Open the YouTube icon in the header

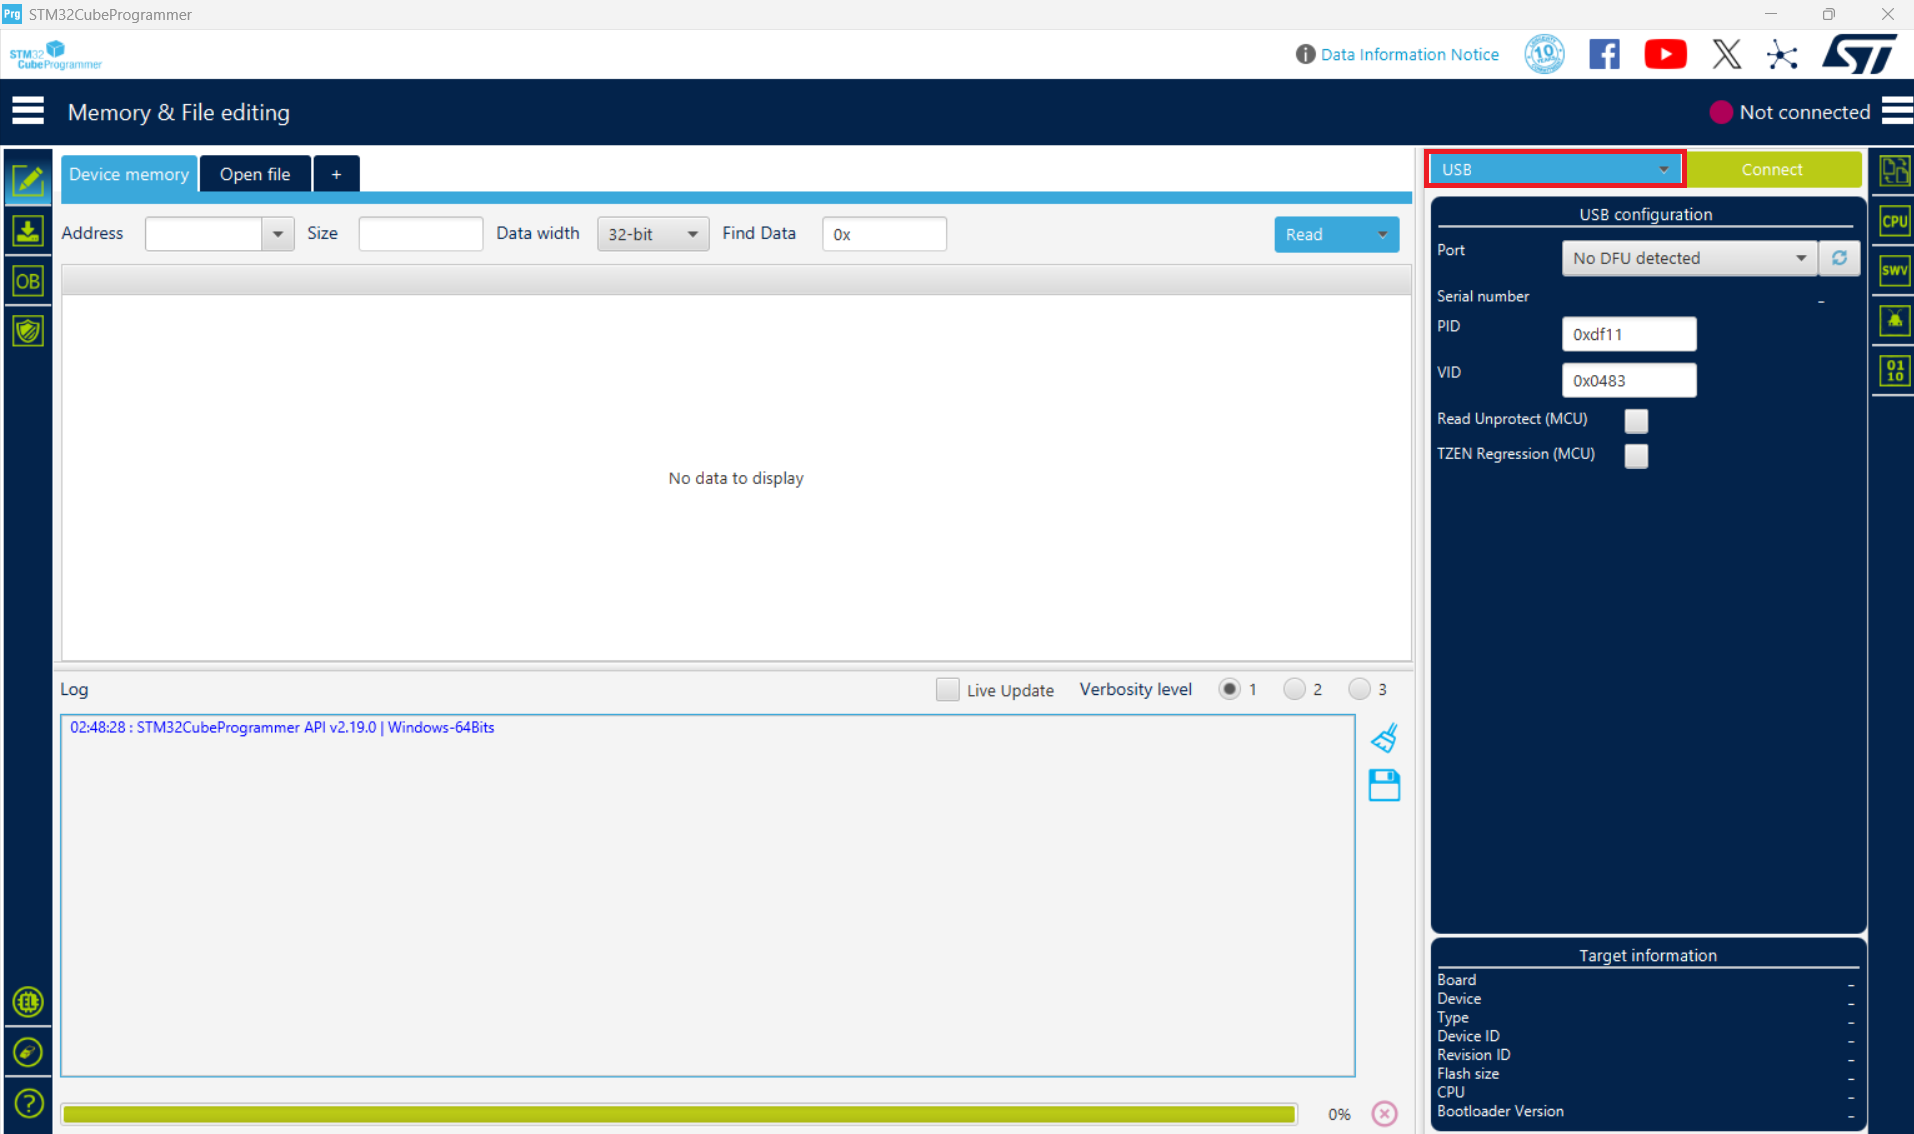[x=1665, y=54]
